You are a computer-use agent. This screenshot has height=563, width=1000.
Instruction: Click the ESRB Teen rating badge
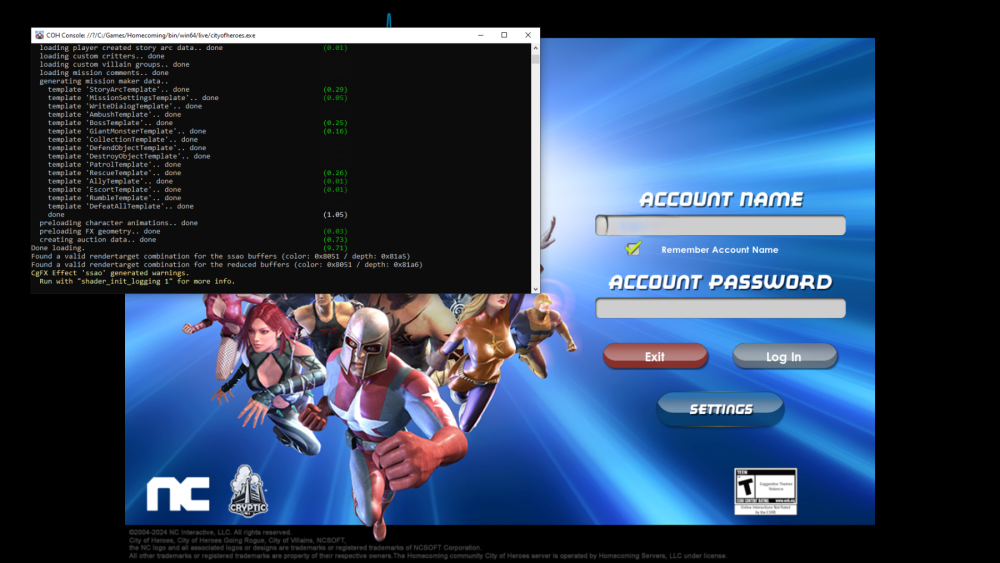(x=765, y=492)
